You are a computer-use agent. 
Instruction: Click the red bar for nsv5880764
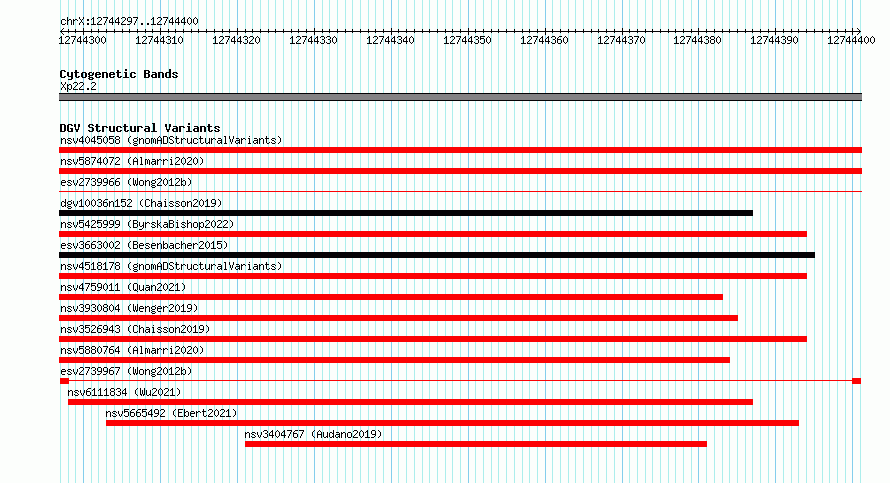(394, 360)
